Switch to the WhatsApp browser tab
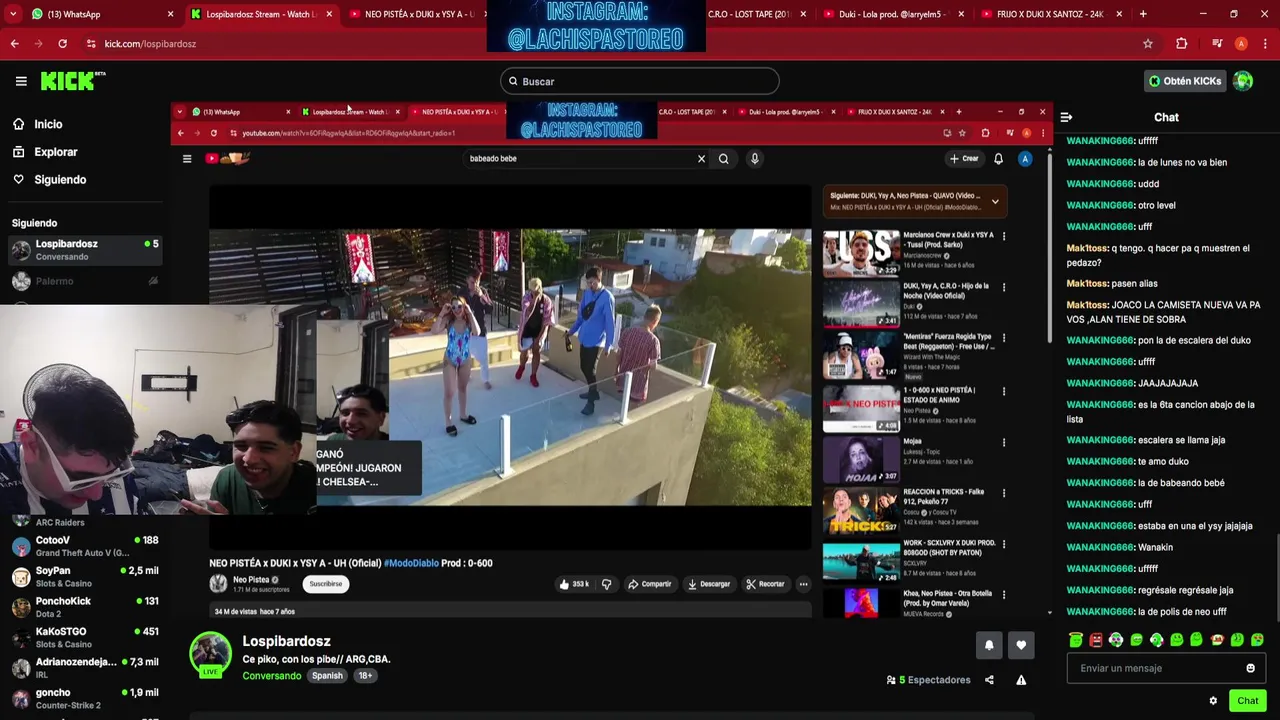 (100, 14)
